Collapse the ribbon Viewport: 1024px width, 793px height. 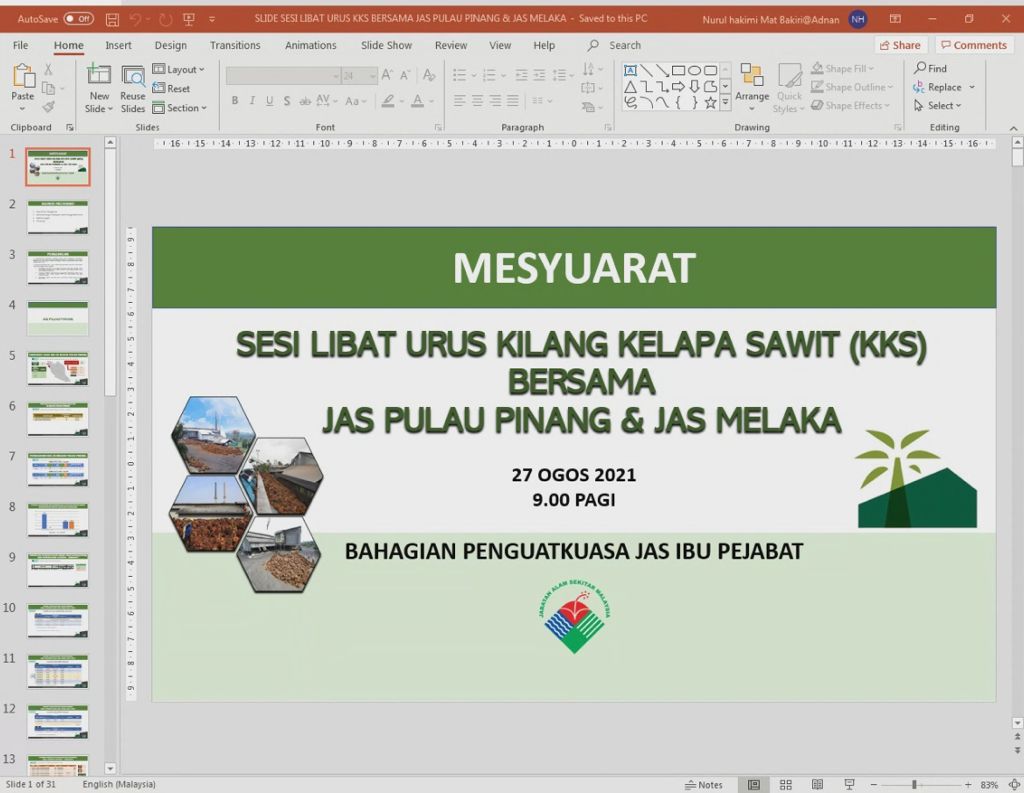[1013, 128]
